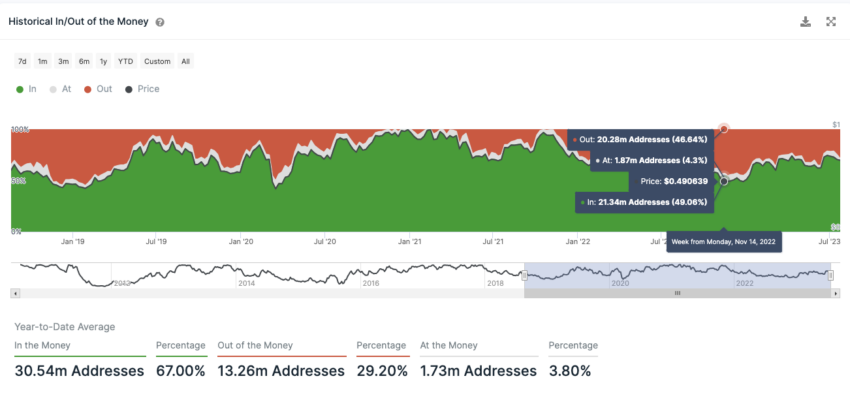This screenshot has width=850, height=402.
Task: Select the 1y time range
Action: (x=103, y=61)
